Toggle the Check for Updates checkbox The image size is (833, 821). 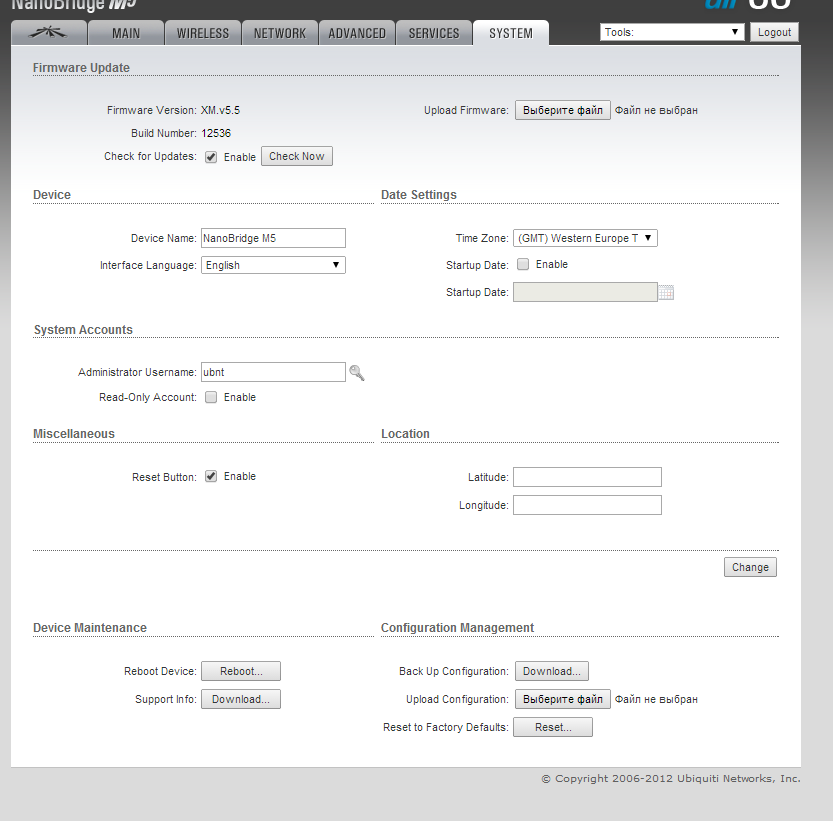coord(211,157)
